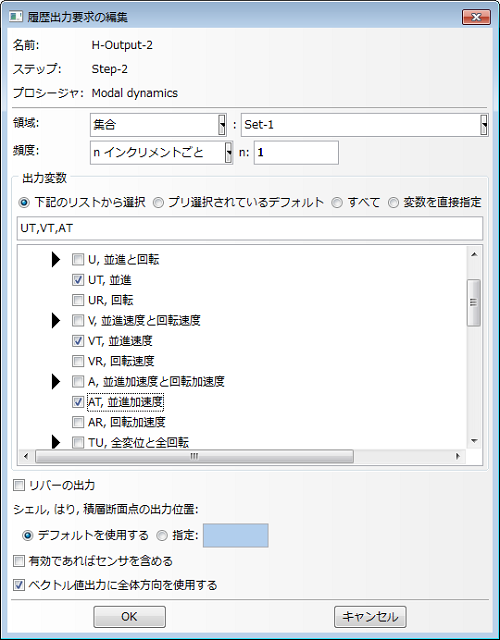This screenshot has height=640, width=500.
Task: Open the 頻度 n インクリメントごと dropdown
Action: pyautogui.click(x=162, y=153)
